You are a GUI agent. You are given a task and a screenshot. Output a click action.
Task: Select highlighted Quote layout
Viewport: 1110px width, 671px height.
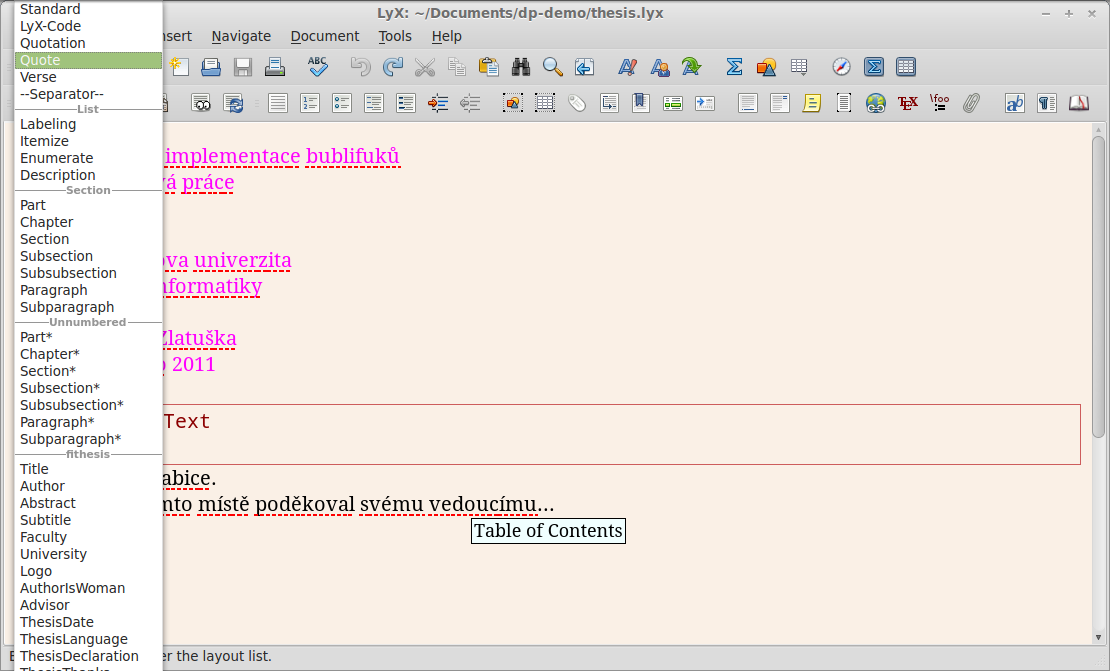tap(88, 60)
